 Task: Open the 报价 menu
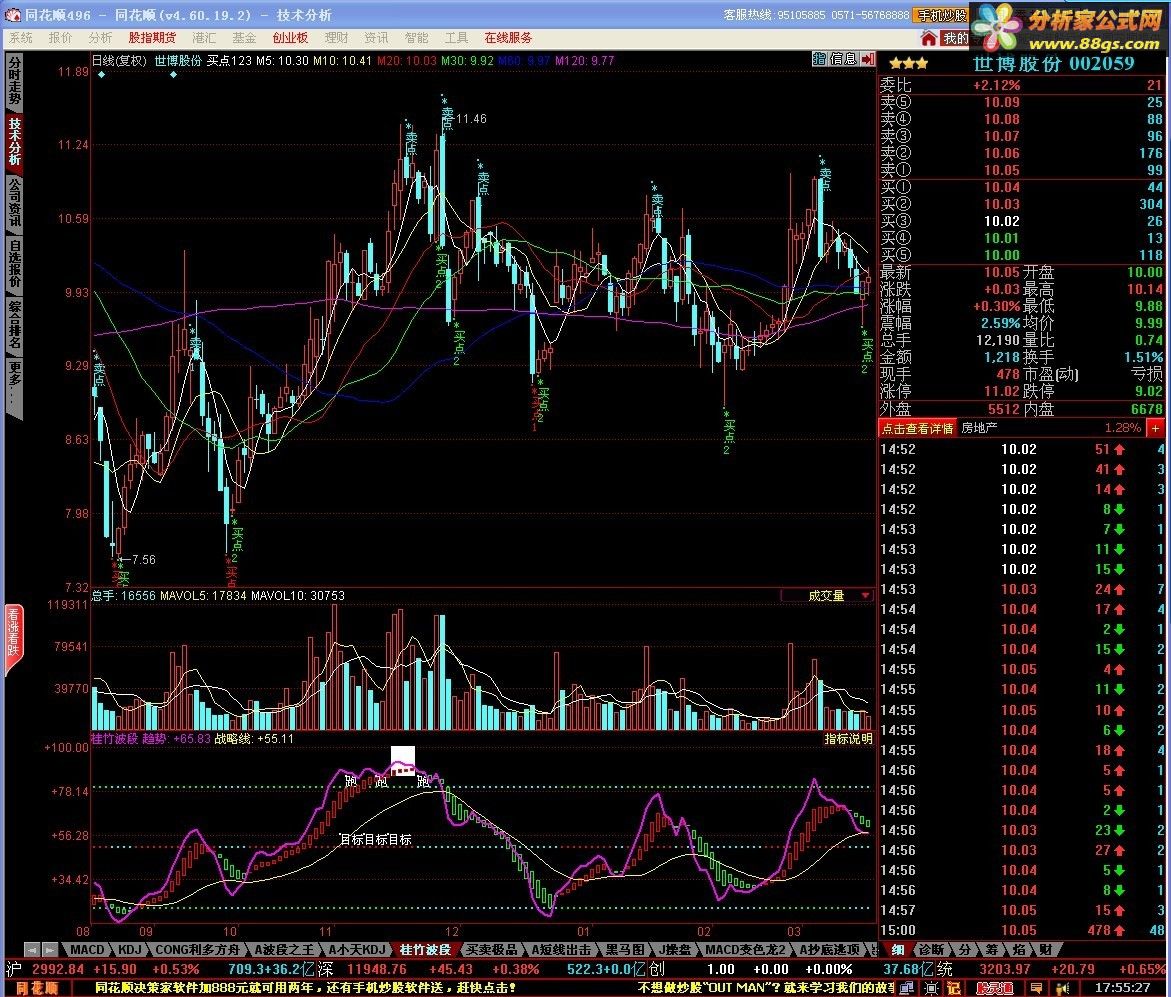click(x=60, y=37)
